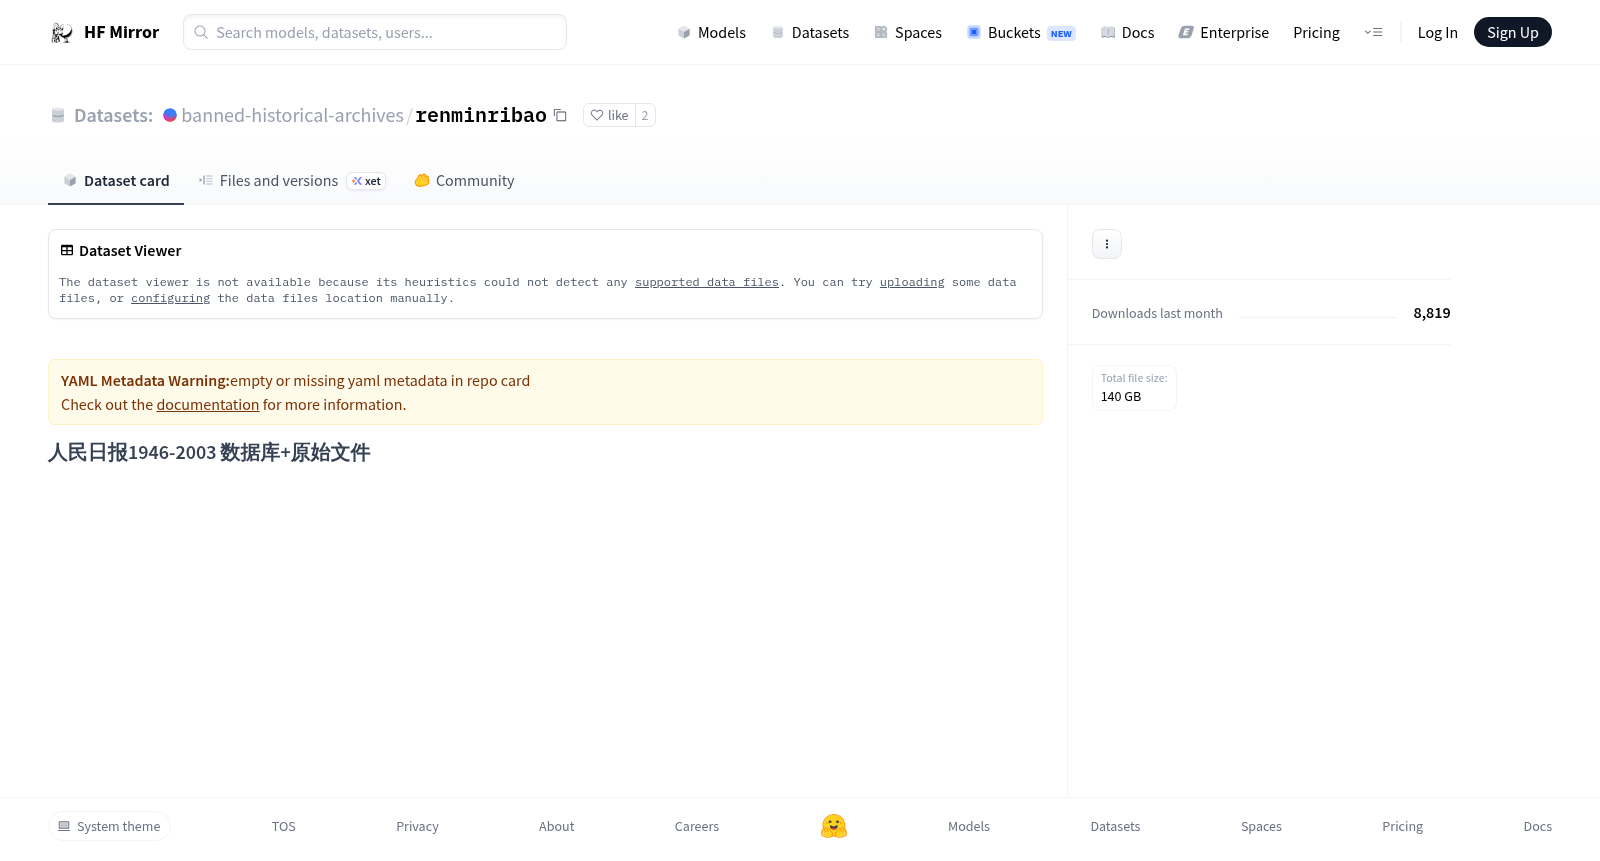Click the Sign Up button

tap(1513, 32)
